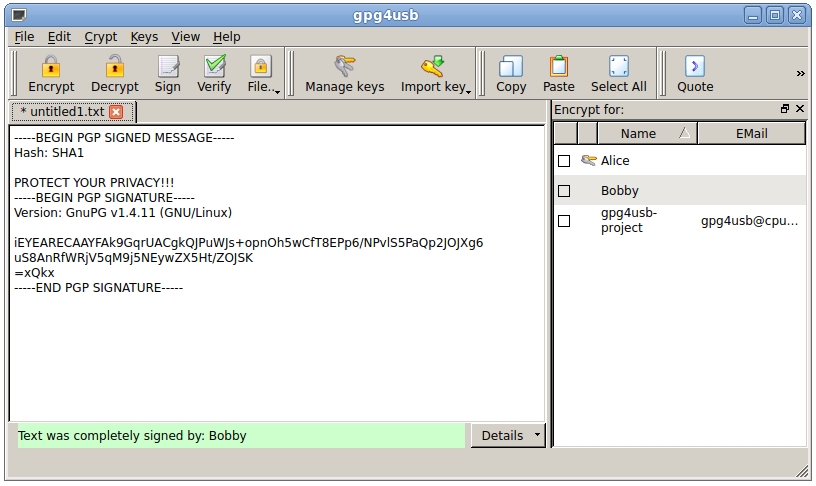Expand the Import key dropdown arrow

pyautogui.click(x=469, y=92)
